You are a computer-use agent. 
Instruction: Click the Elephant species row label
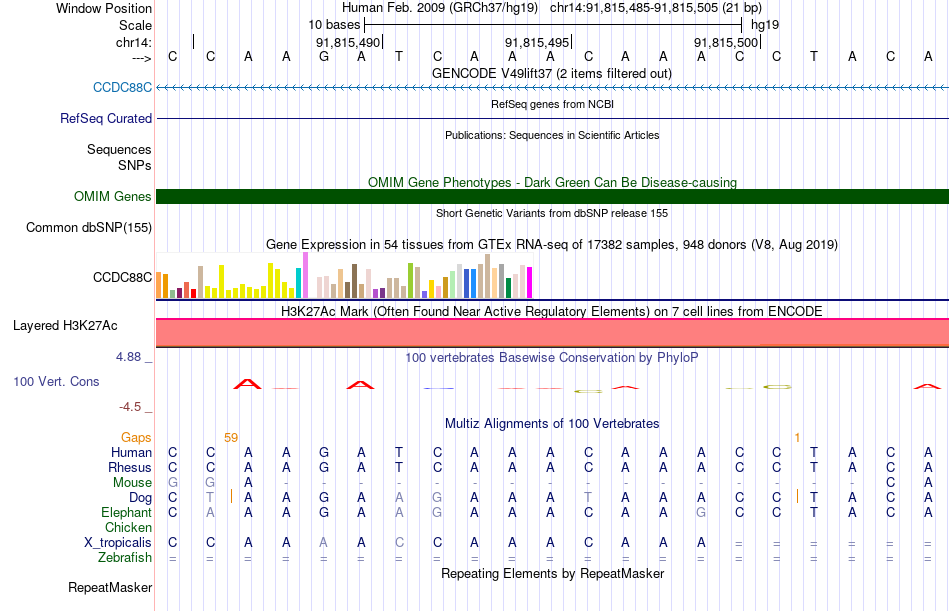pyautogui.click(x=126, y=512)
